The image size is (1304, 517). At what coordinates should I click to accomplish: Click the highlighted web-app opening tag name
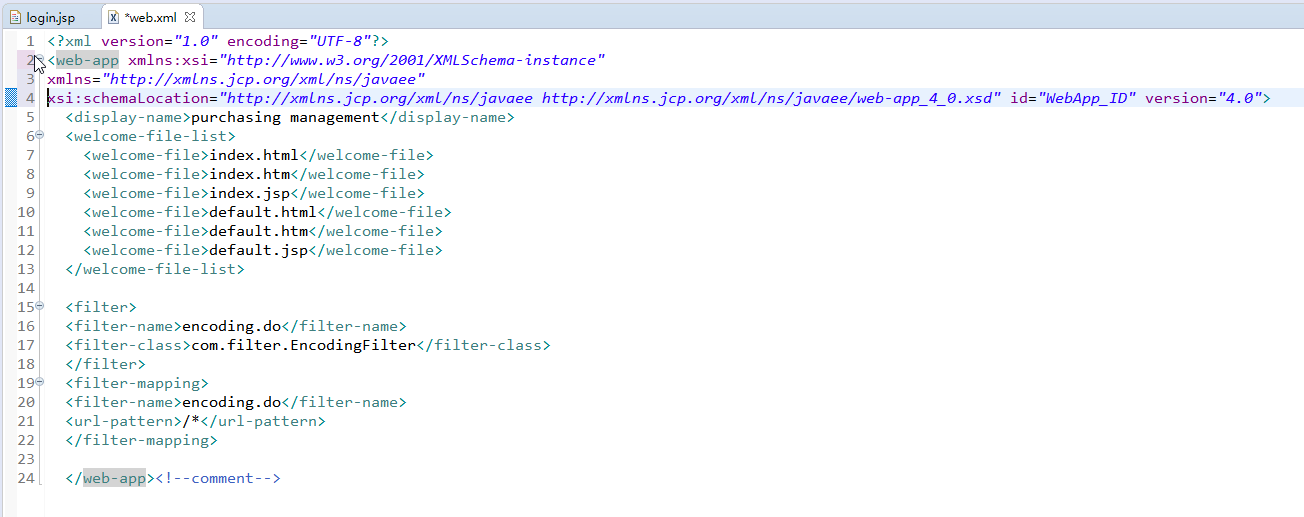coord(87,60)
